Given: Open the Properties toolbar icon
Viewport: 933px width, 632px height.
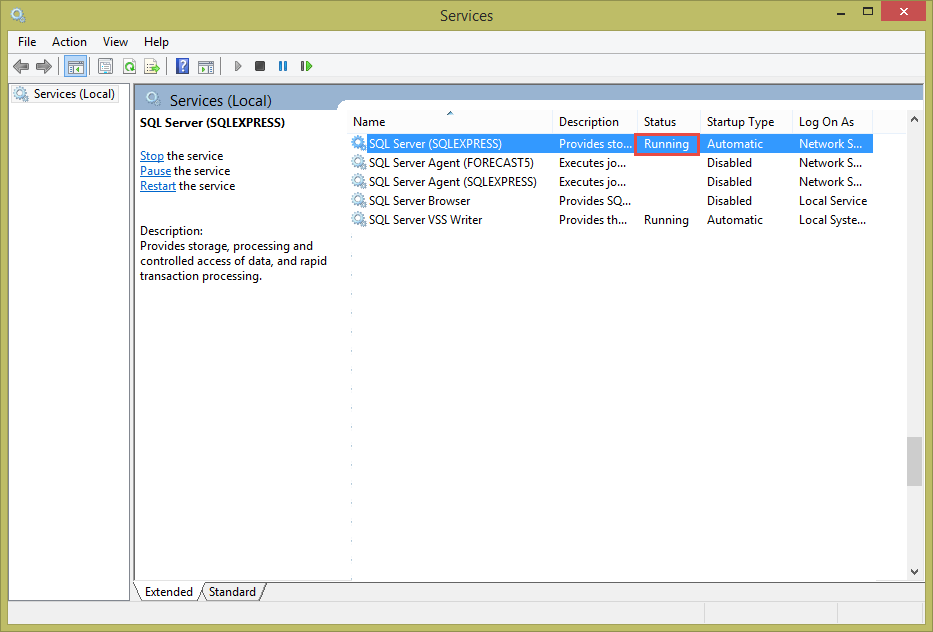Looking at the screenshot, I should click(x=105, y=66).
